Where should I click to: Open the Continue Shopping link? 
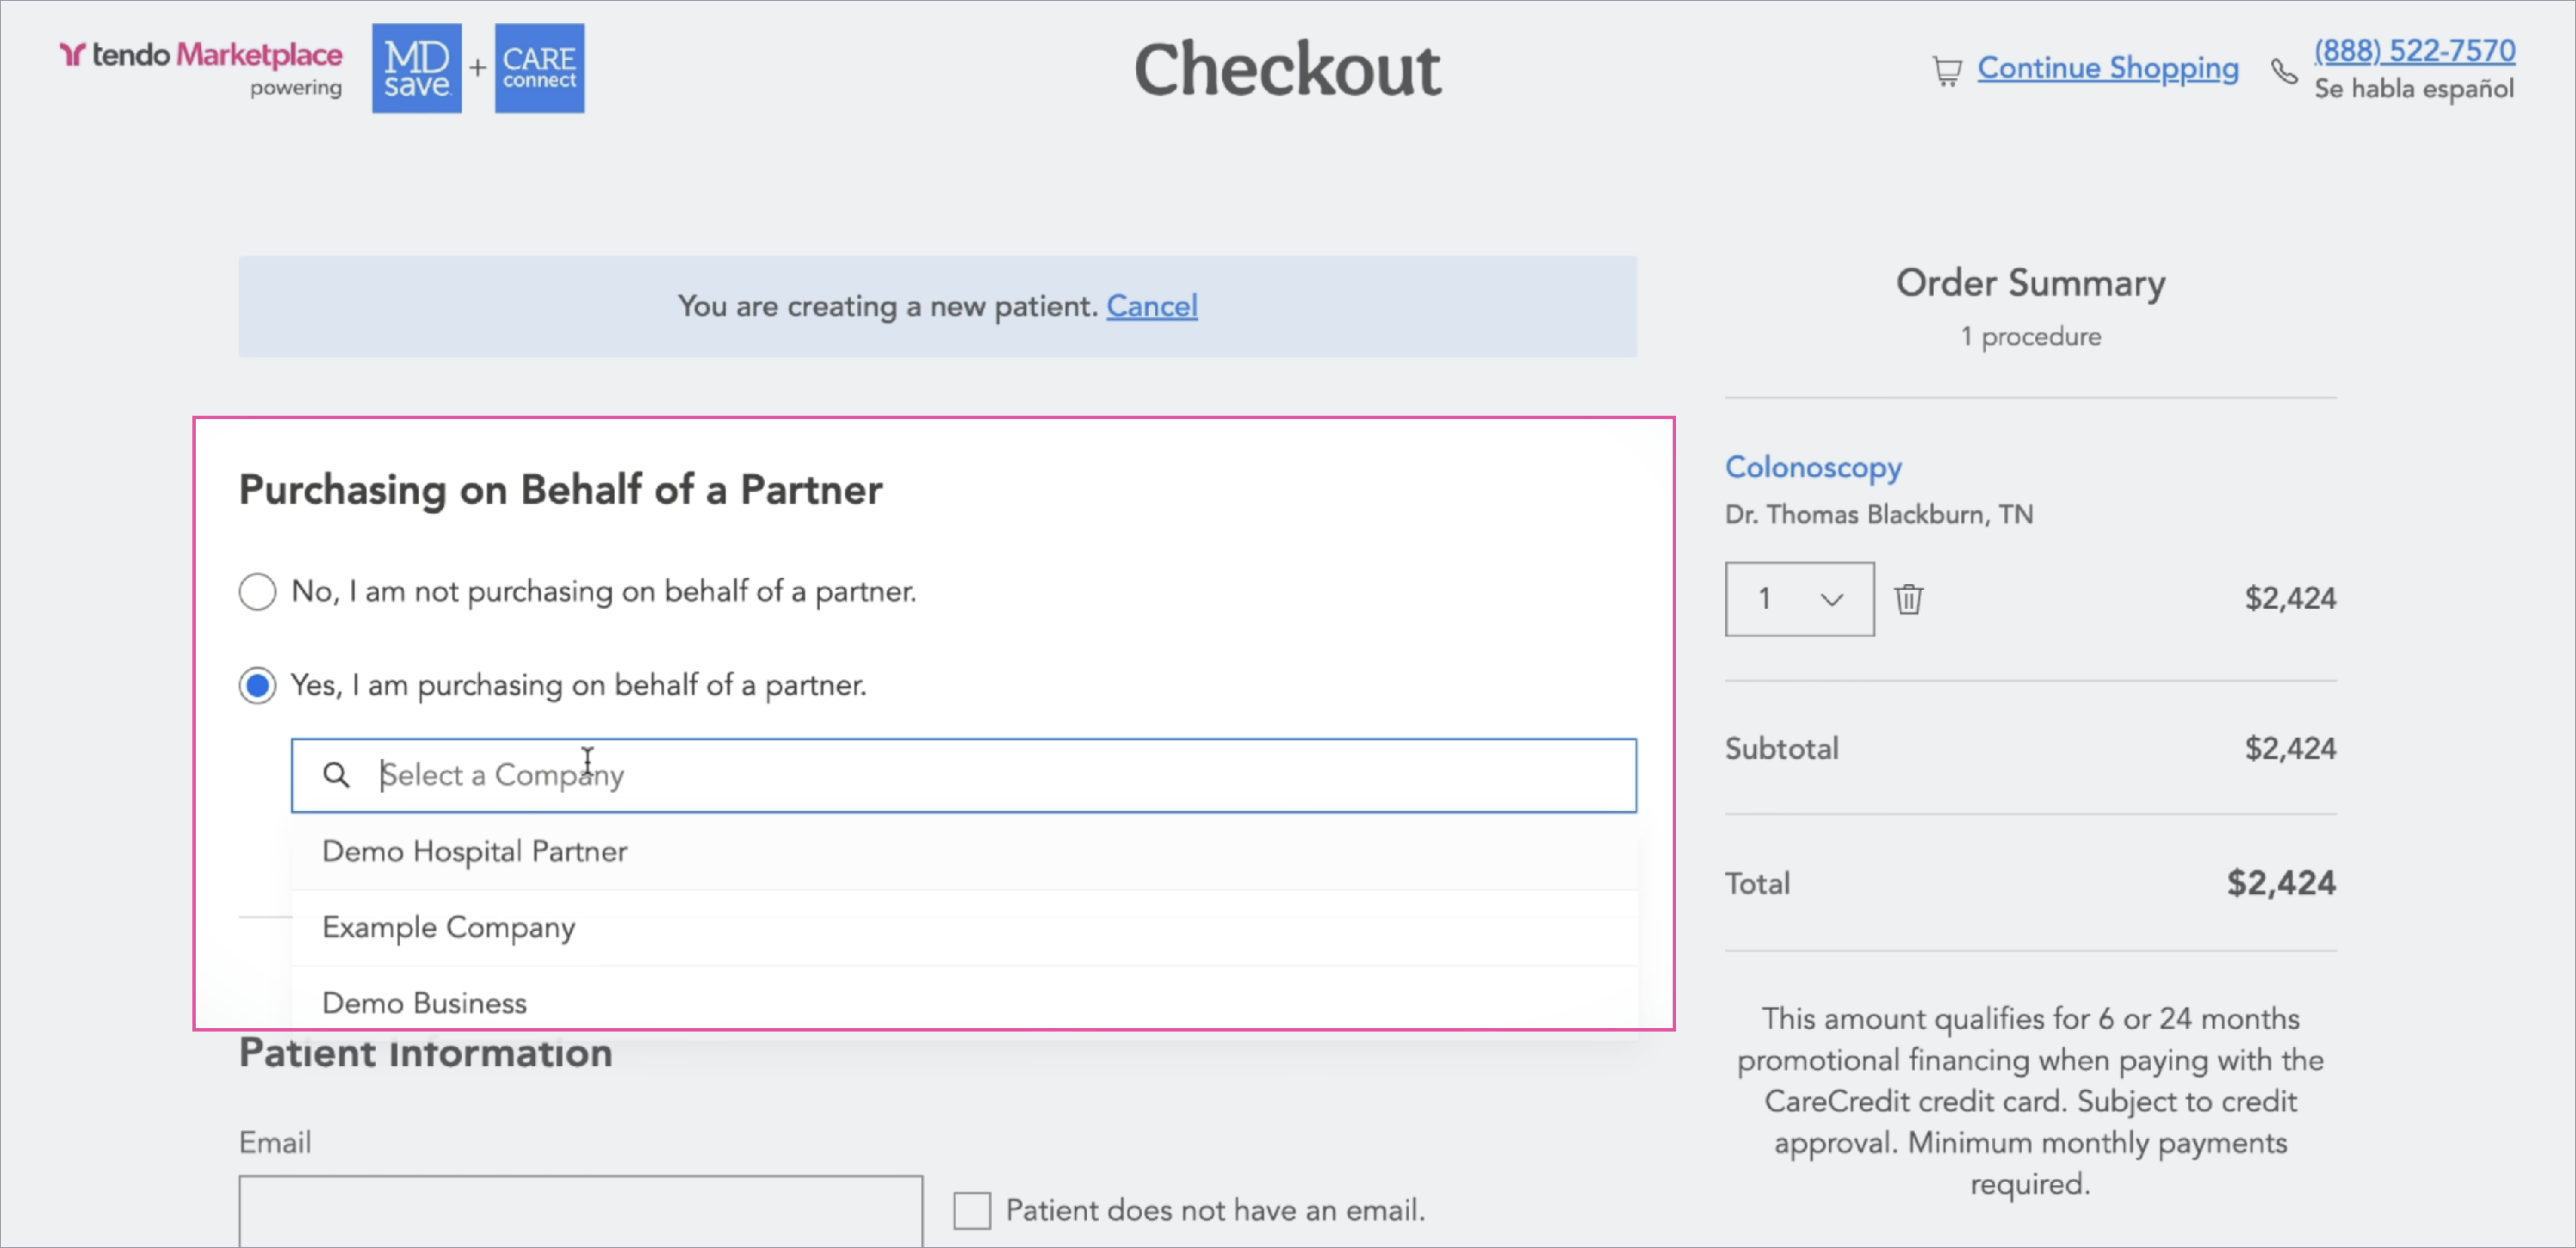click(2107, 68)
